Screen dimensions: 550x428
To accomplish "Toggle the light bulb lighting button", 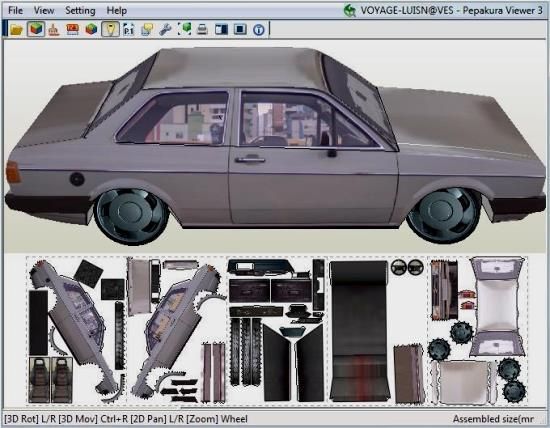I will pyautogui.click(x=110, y=29).
